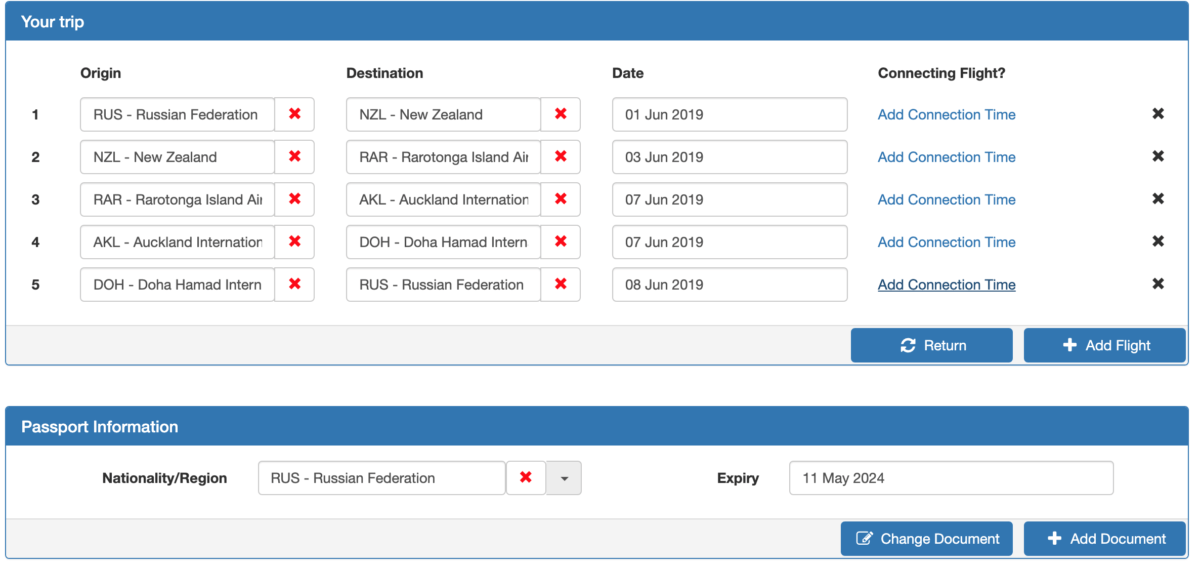The image size is (1200, 566).
Task: Click Add Connection Time for row 5
Action: coord(946,284)
